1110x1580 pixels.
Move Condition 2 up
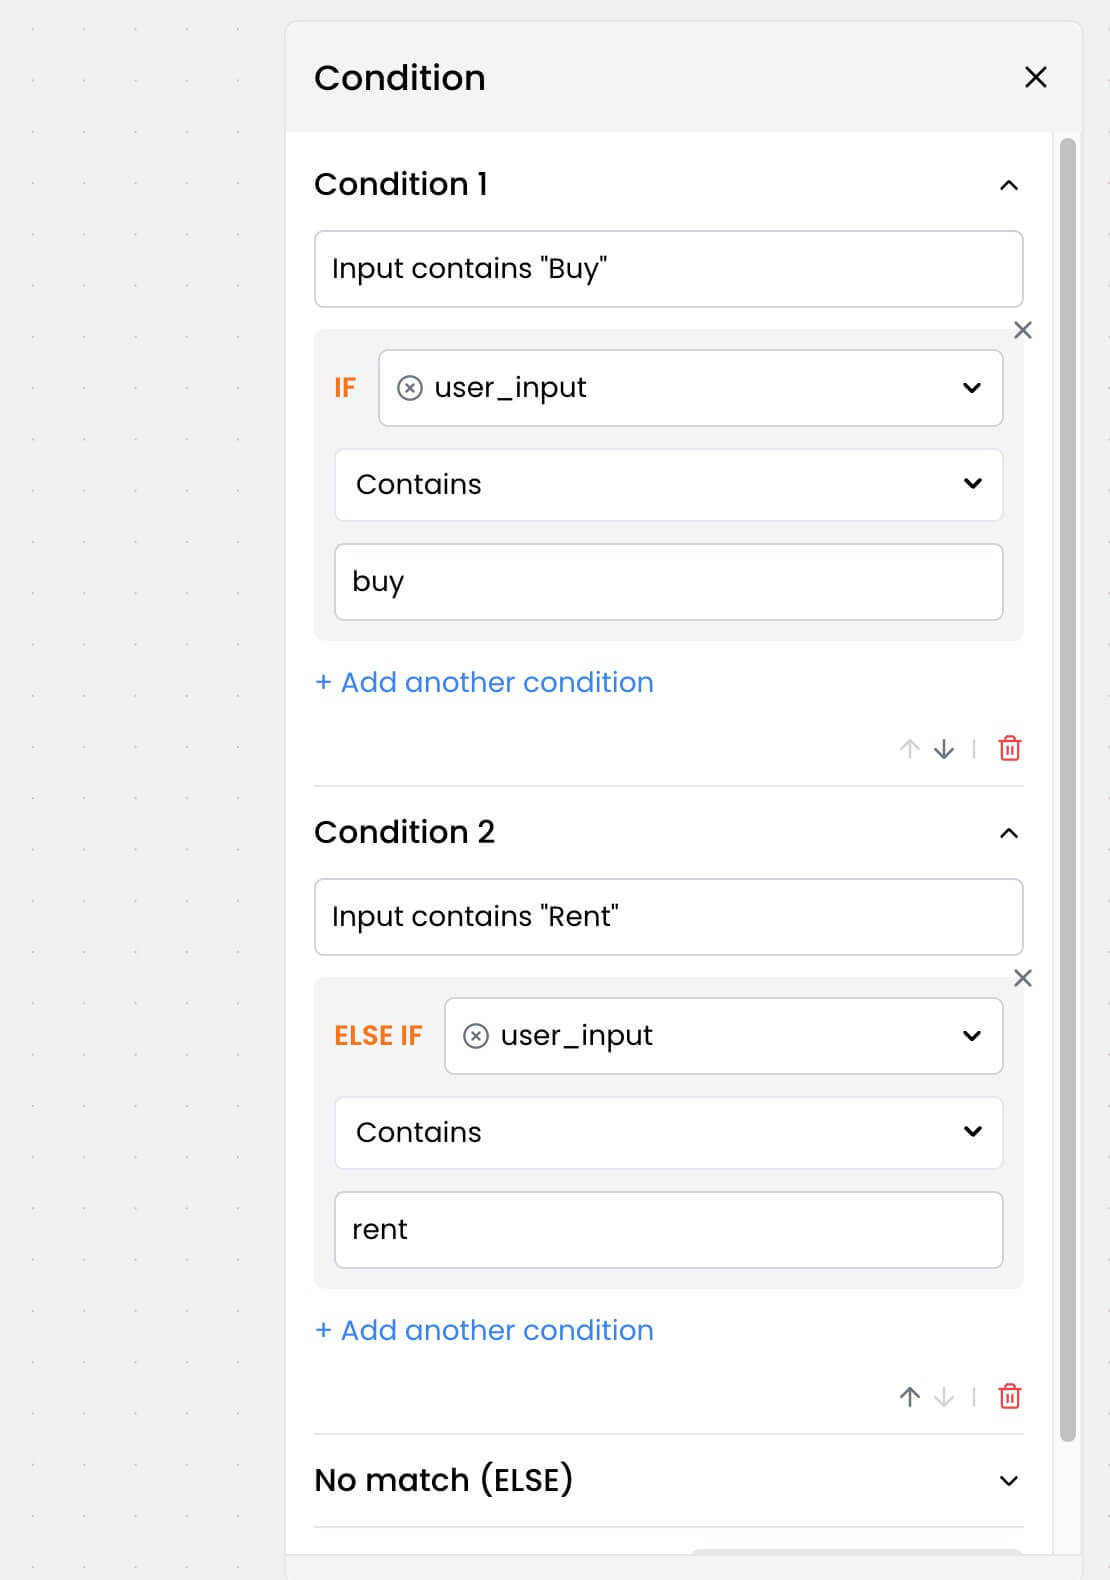(x=909, y=1397)
